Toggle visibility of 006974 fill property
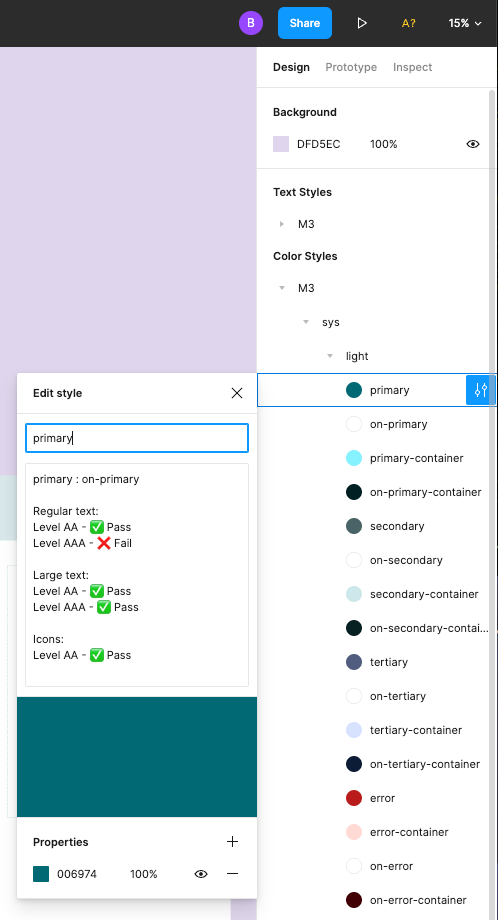498x920 pixels. (201, 874)
